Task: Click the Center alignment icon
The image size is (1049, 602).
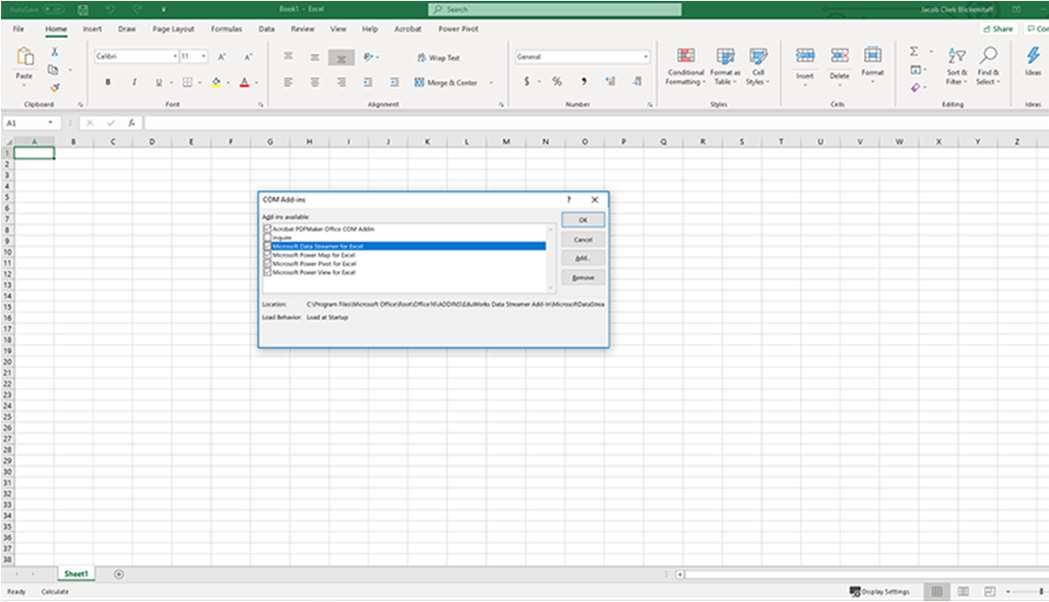Action: pyautogui.click(x=314, y=82)
